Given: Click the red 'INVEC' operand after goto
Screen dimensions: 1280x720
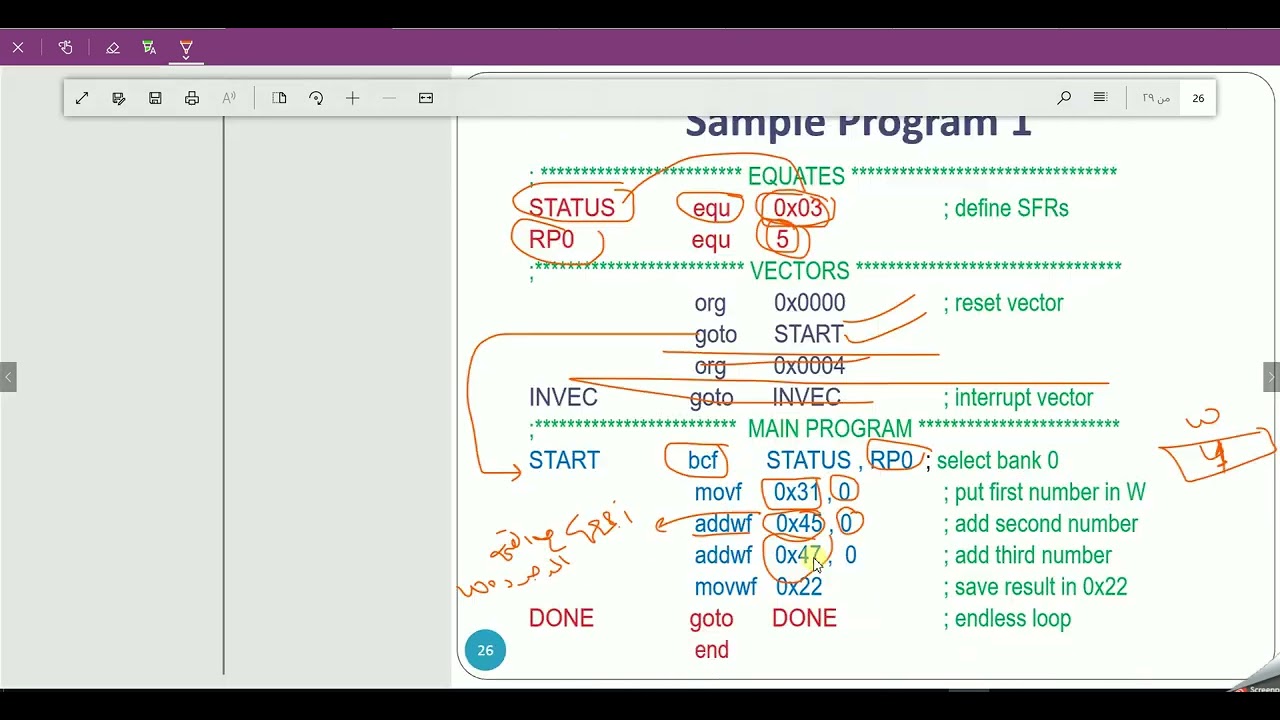Looking at the screenshot, I should click(x=806, y=397).
